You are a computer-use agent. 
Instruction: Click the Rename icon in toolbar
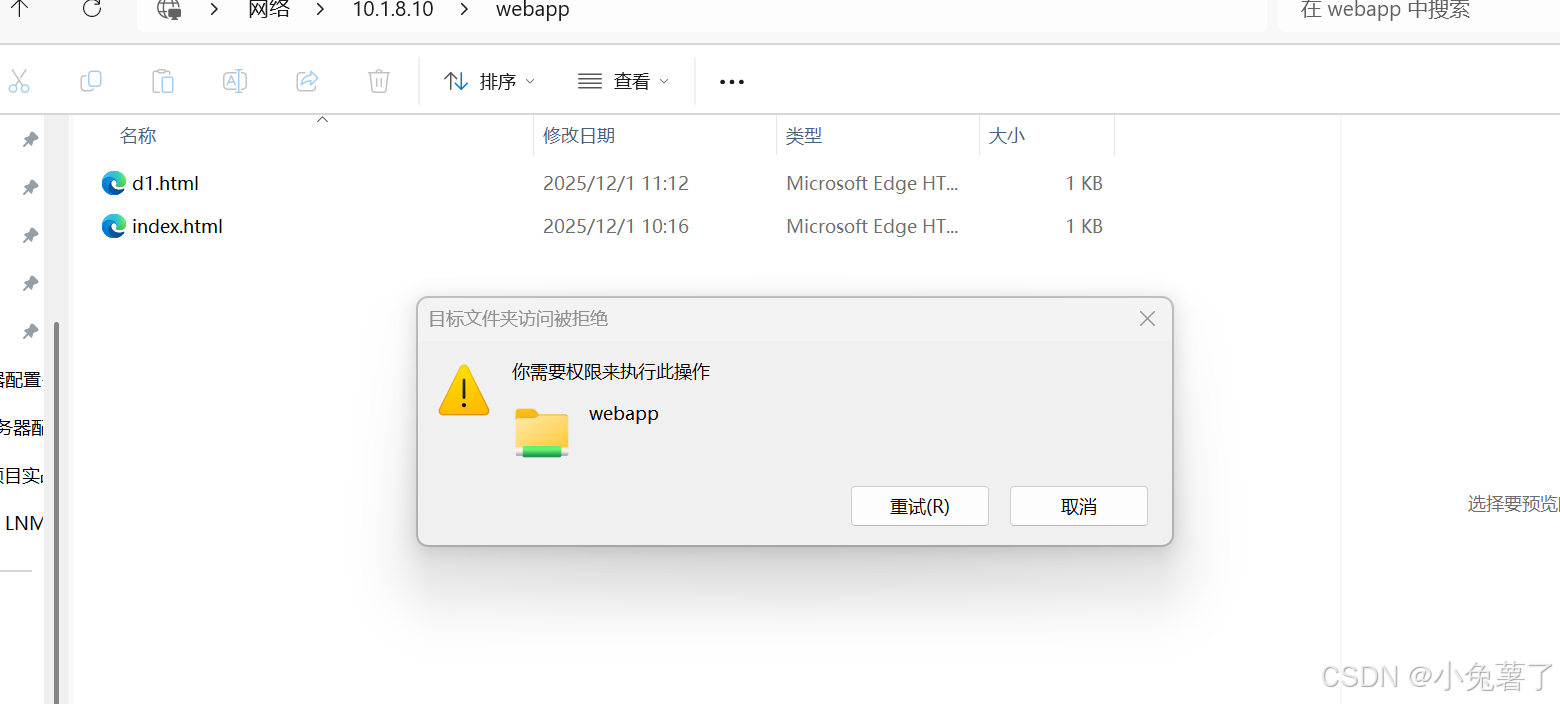click(x=235, y=82)
